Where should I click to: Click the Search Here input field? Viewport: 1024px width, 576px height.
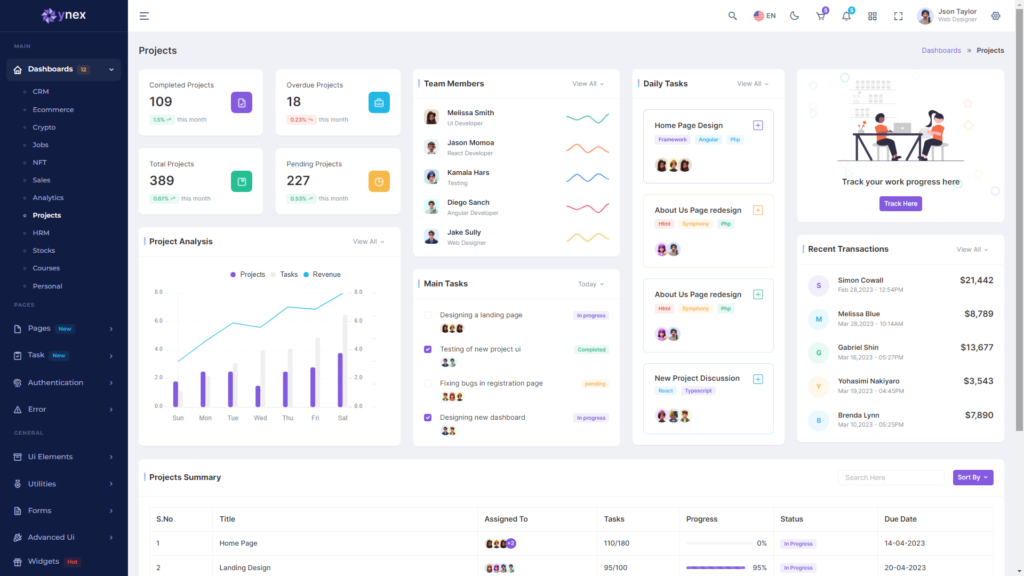(890, 478)
